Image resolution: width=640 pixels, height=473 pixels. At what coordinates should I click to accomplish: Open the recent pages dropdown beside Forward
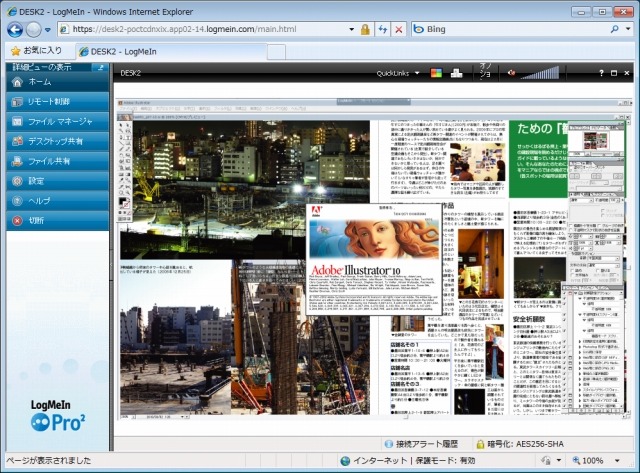click(x=48, y=30)
